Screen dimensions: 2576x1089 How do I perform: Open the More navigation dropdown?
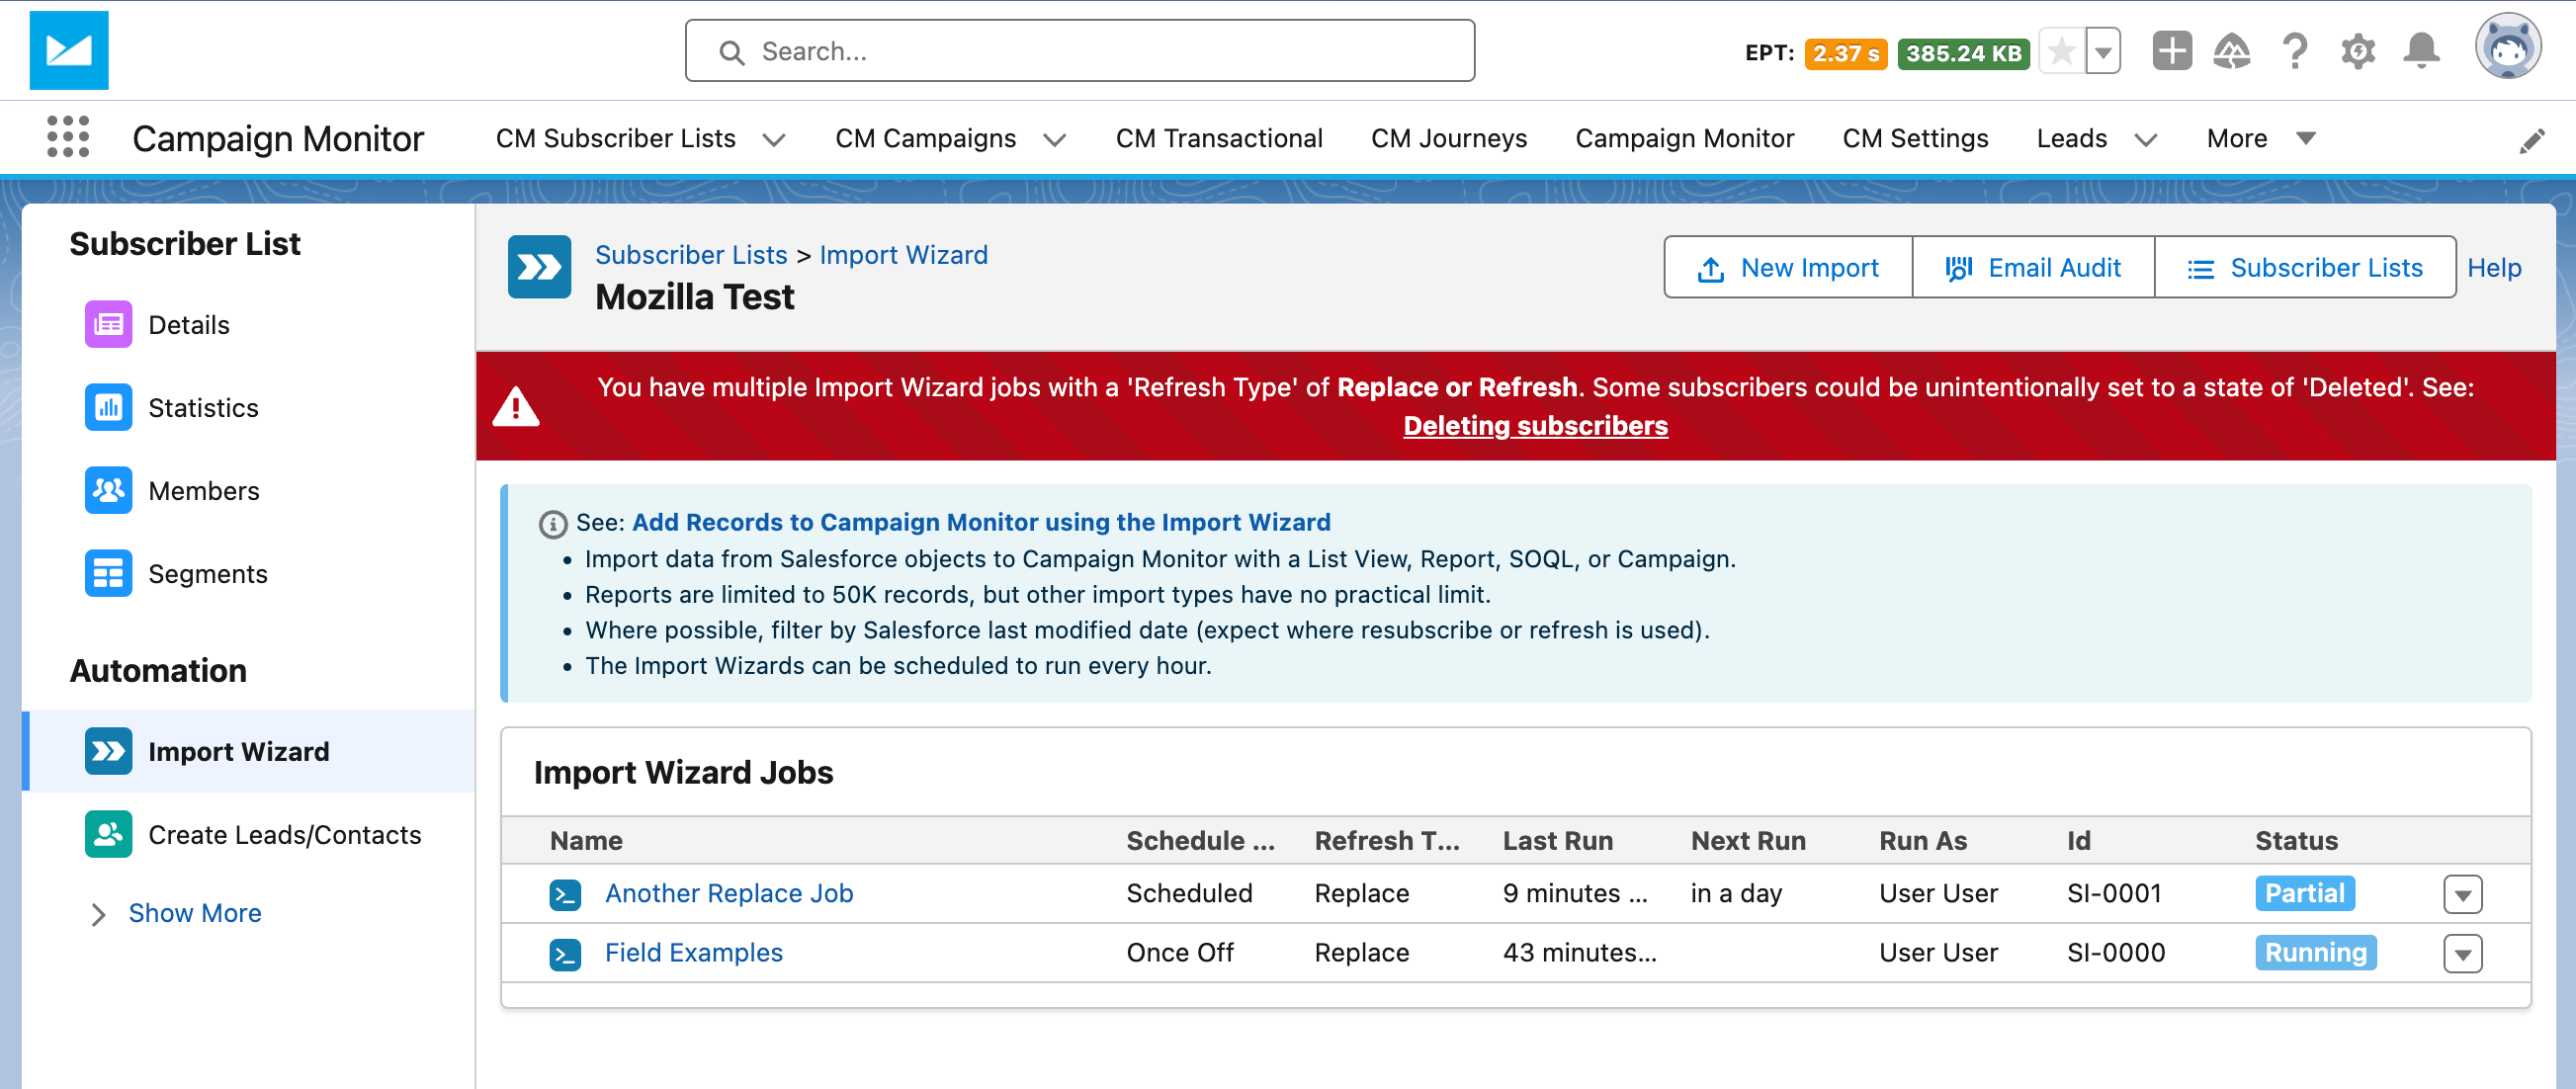point(2261,138)
